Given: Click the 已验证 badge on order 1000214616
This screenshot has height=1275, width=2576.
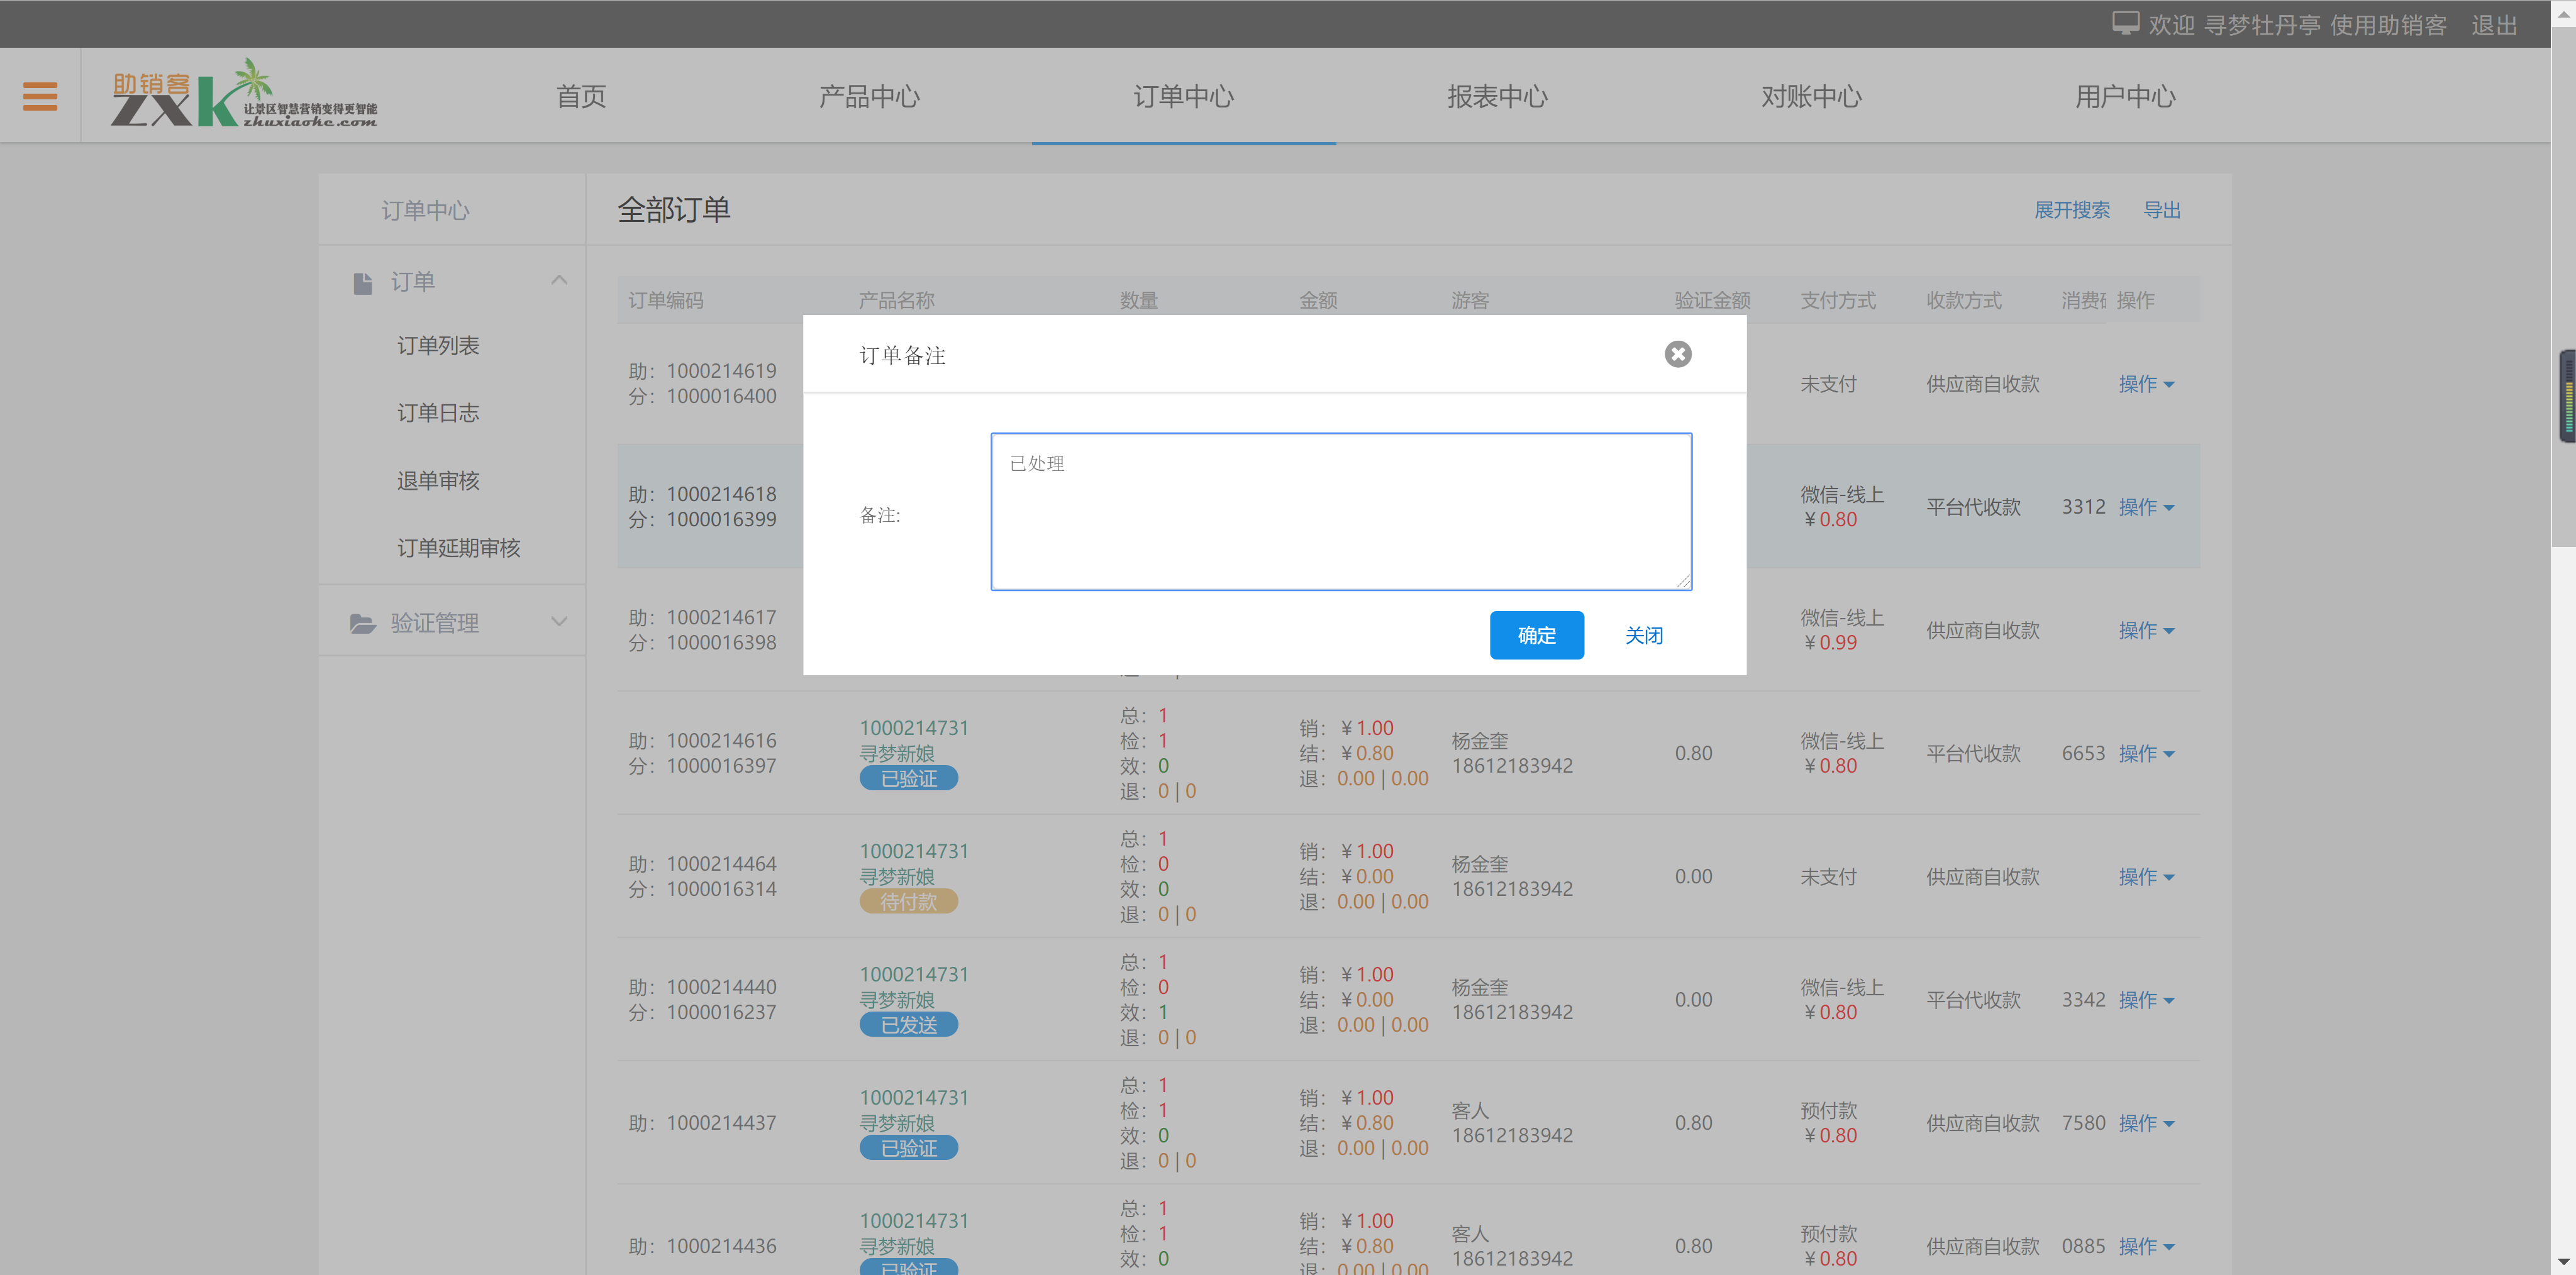Looking at the screenshot, I should (908, 778).
